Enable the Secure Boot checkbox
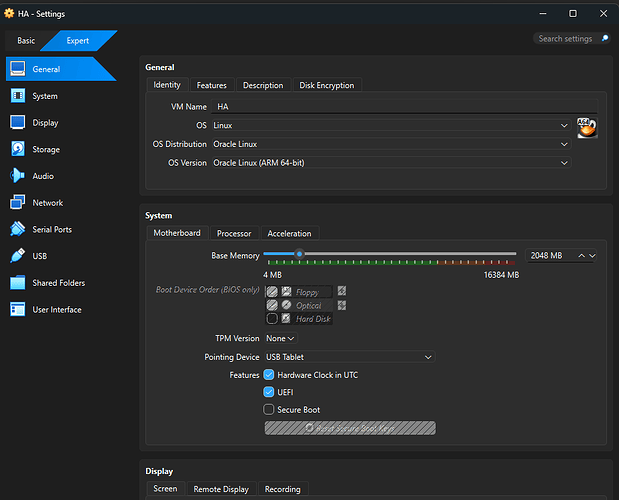The height and width of the screenshot is (500, 619). [x=269, y=409]
